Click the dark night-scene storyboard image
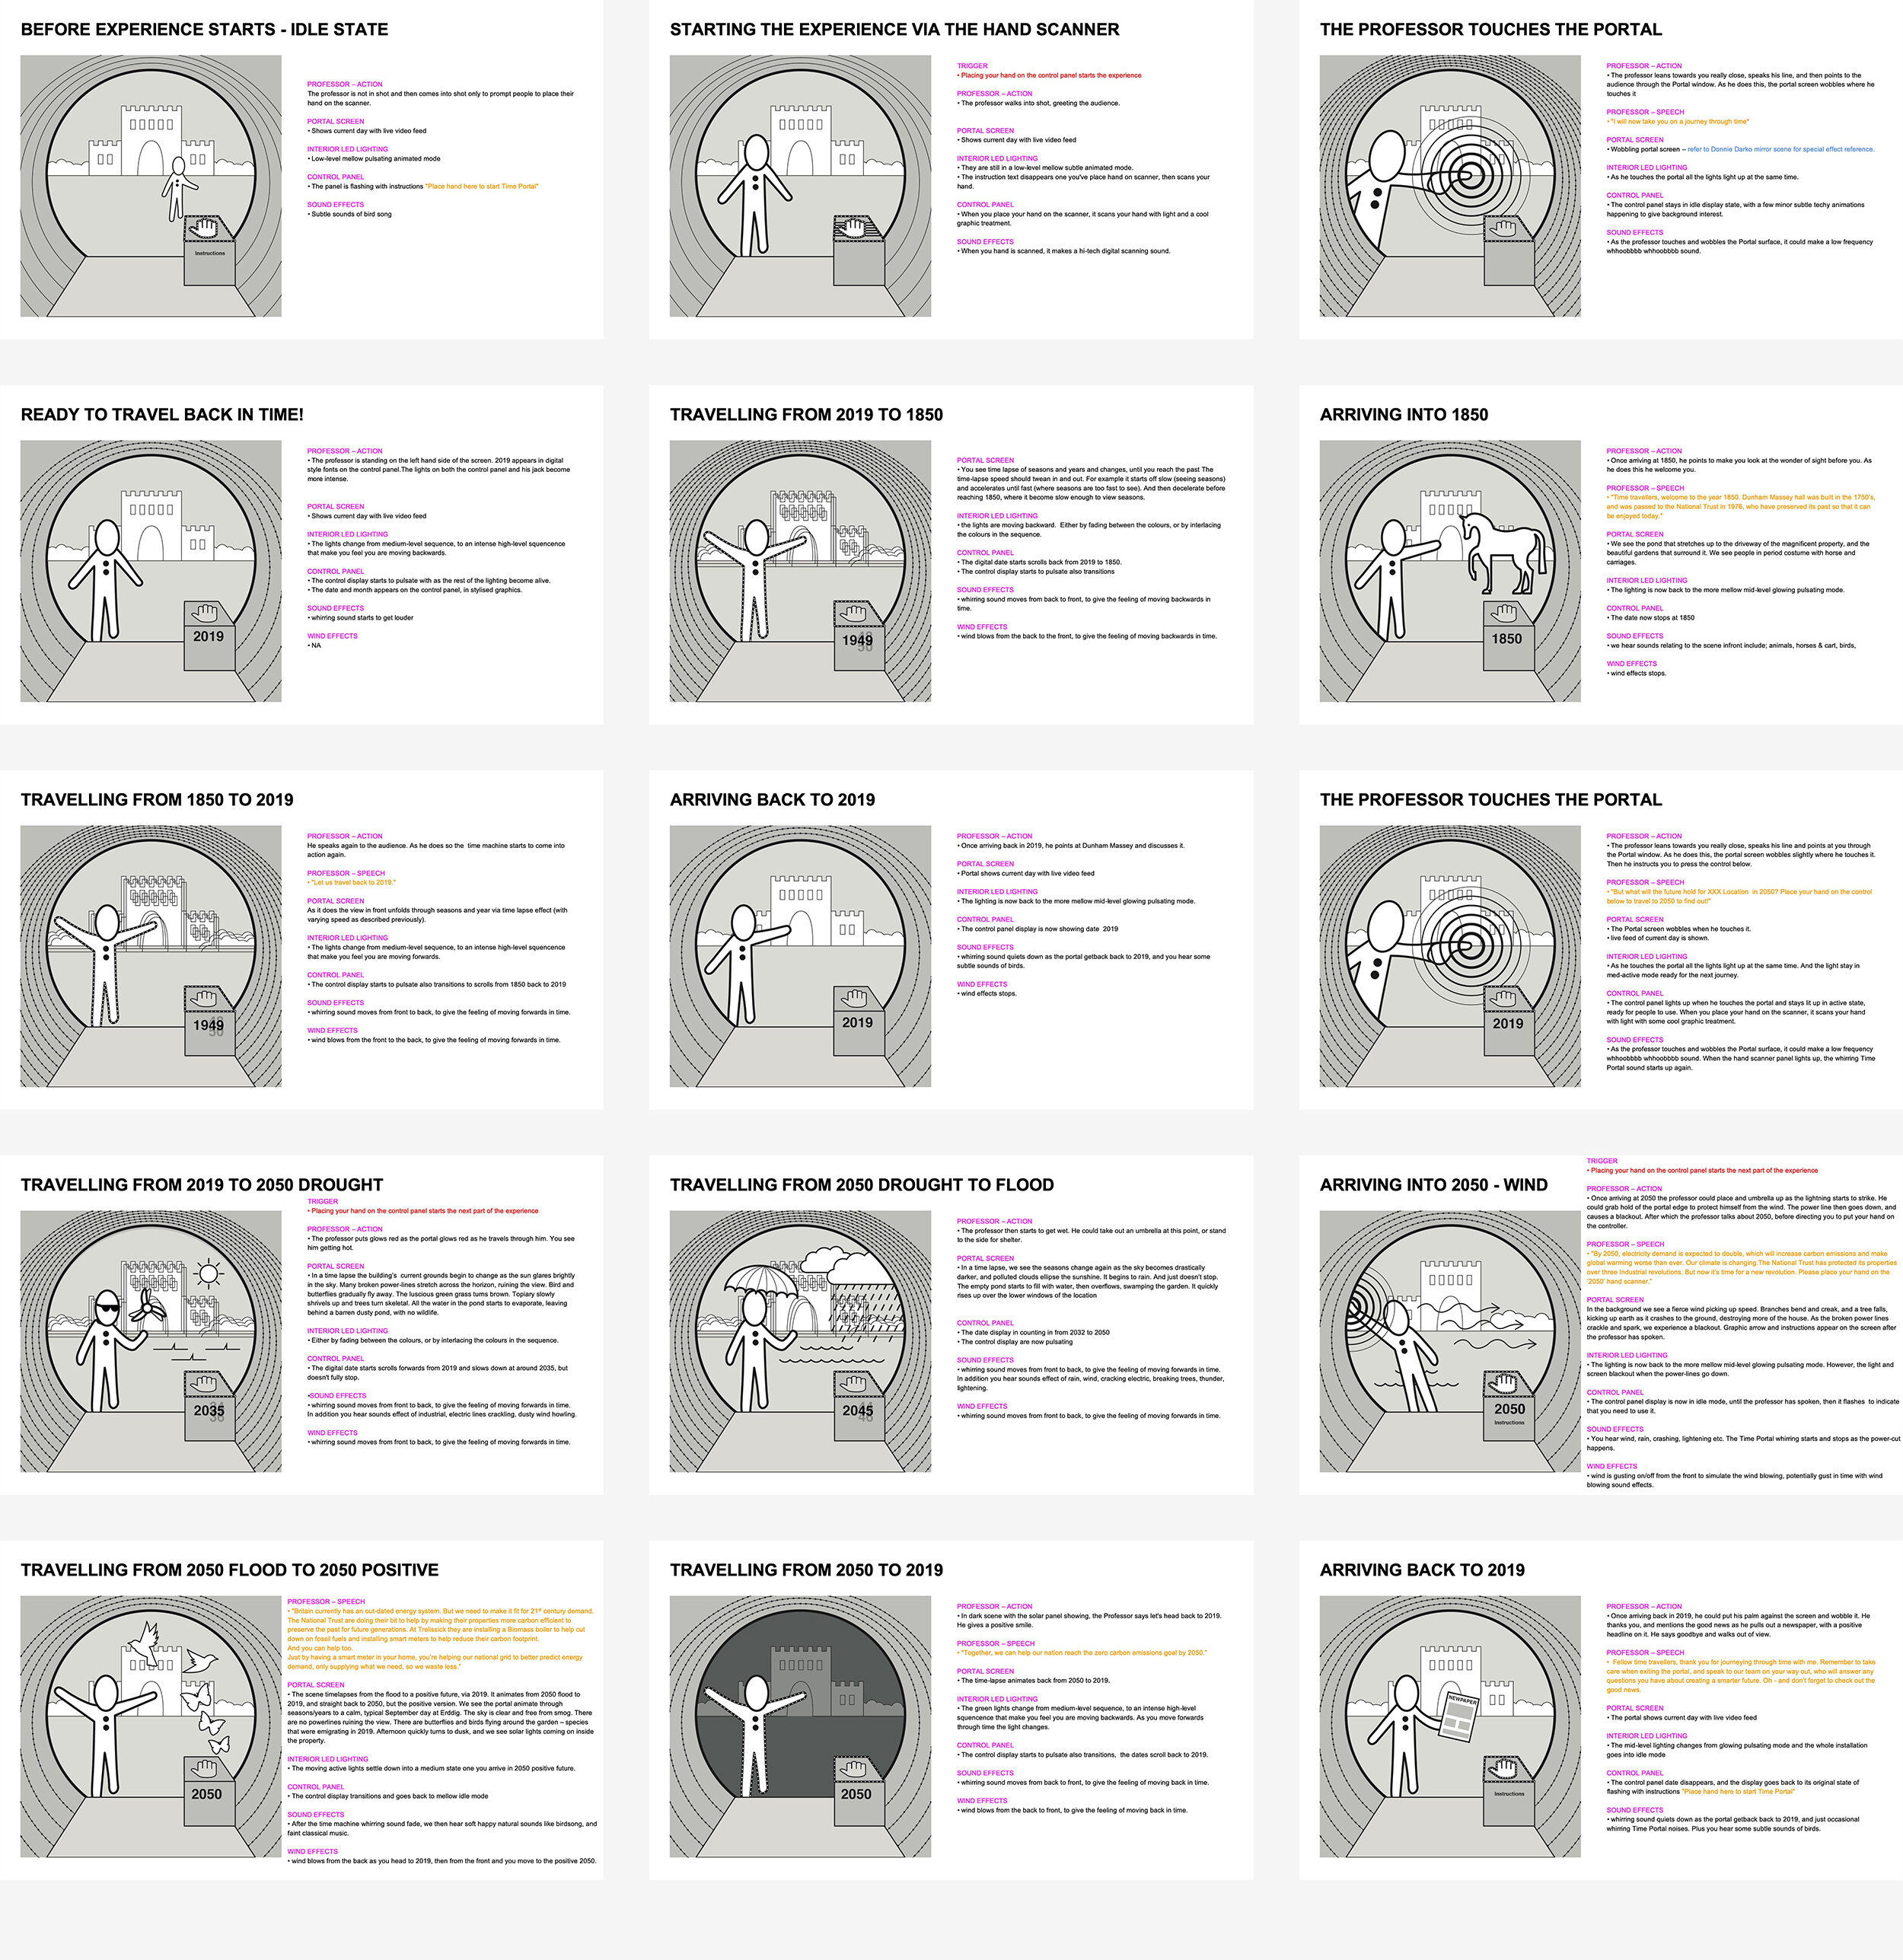Viewport: 1903px width, 1960px height. 800,1725
